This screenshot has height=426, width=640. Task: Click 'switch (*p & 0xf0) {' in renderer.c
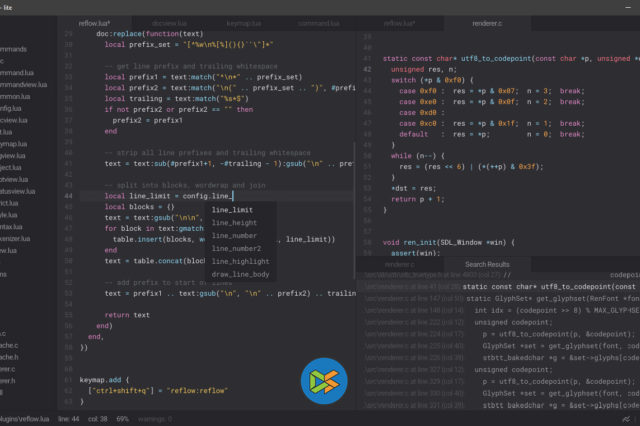point(433,80)
